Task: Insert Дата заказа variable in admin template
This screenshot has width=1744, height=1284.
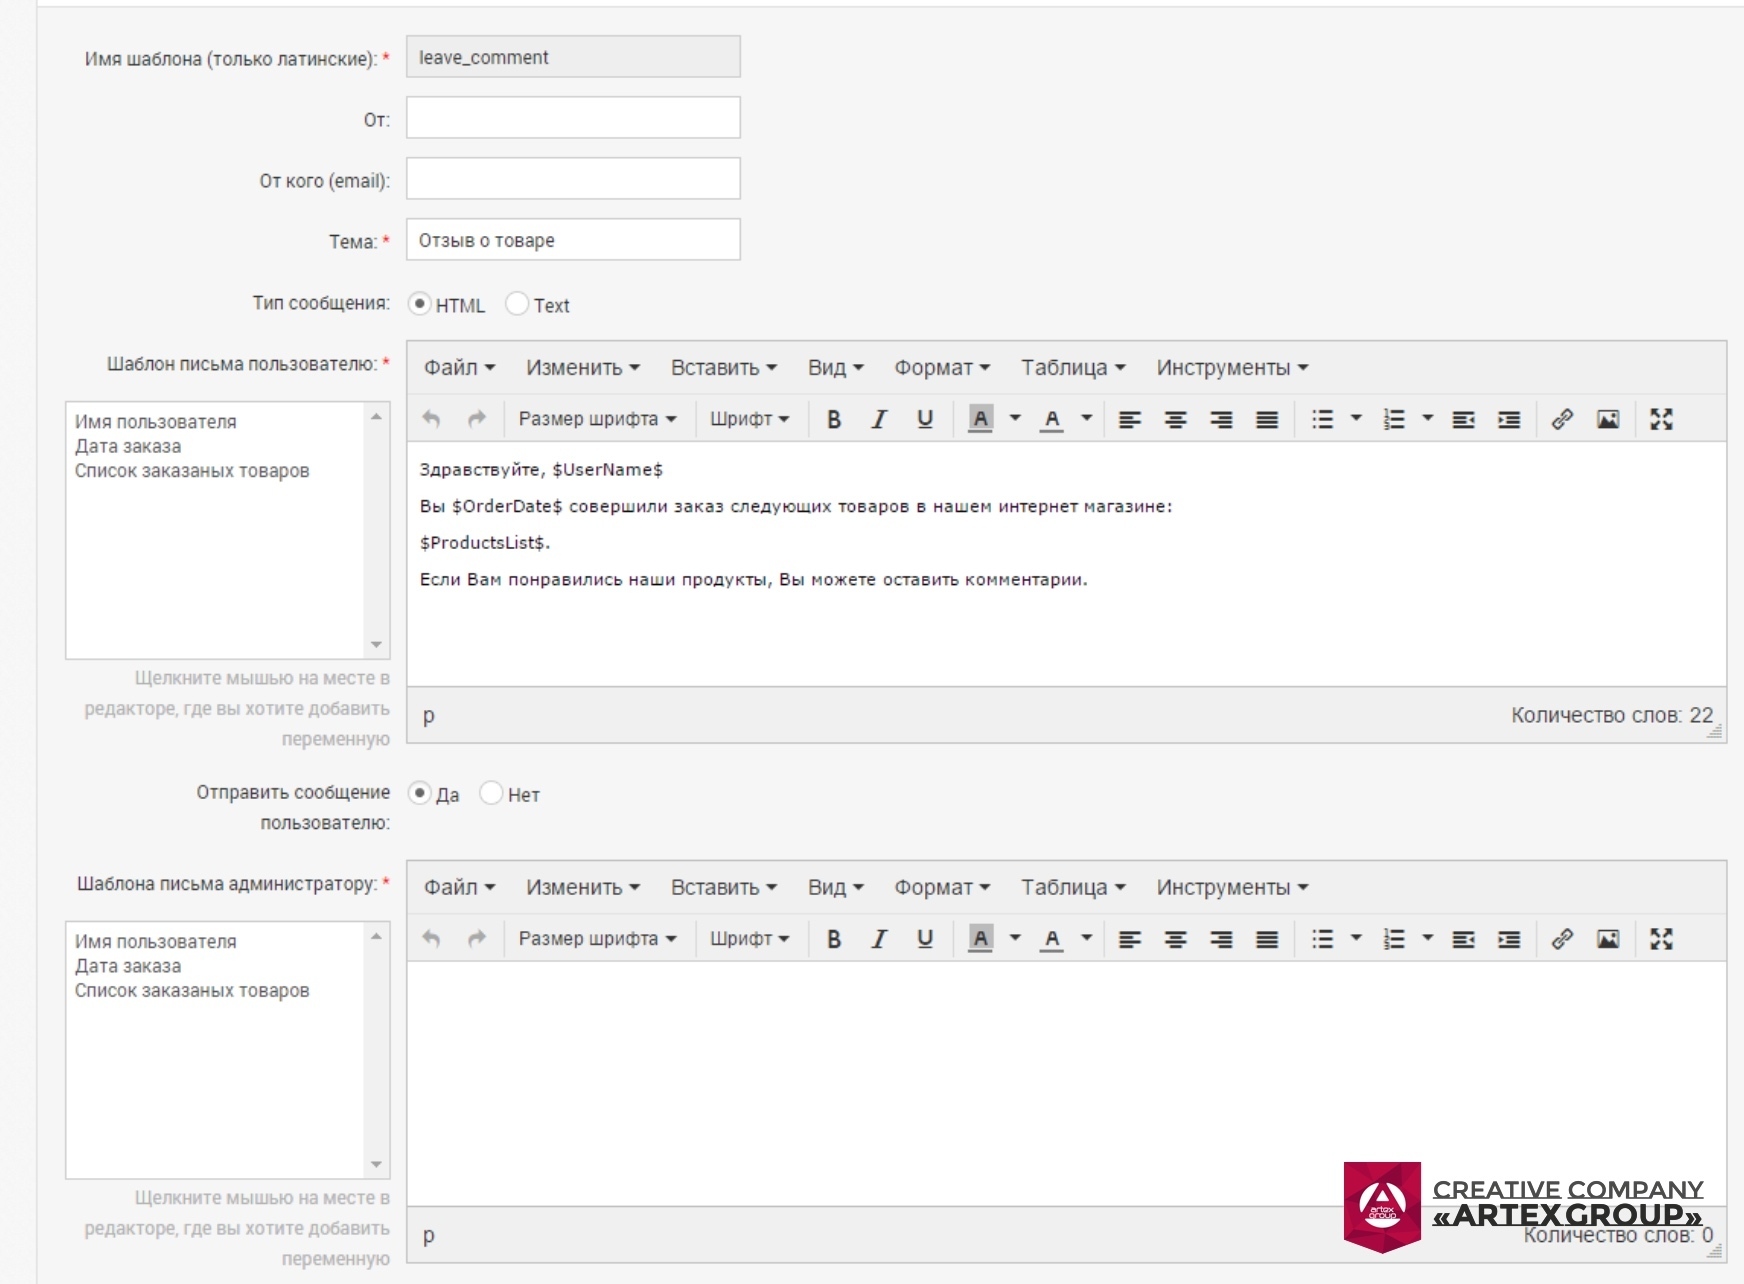Action: point(128,966)
